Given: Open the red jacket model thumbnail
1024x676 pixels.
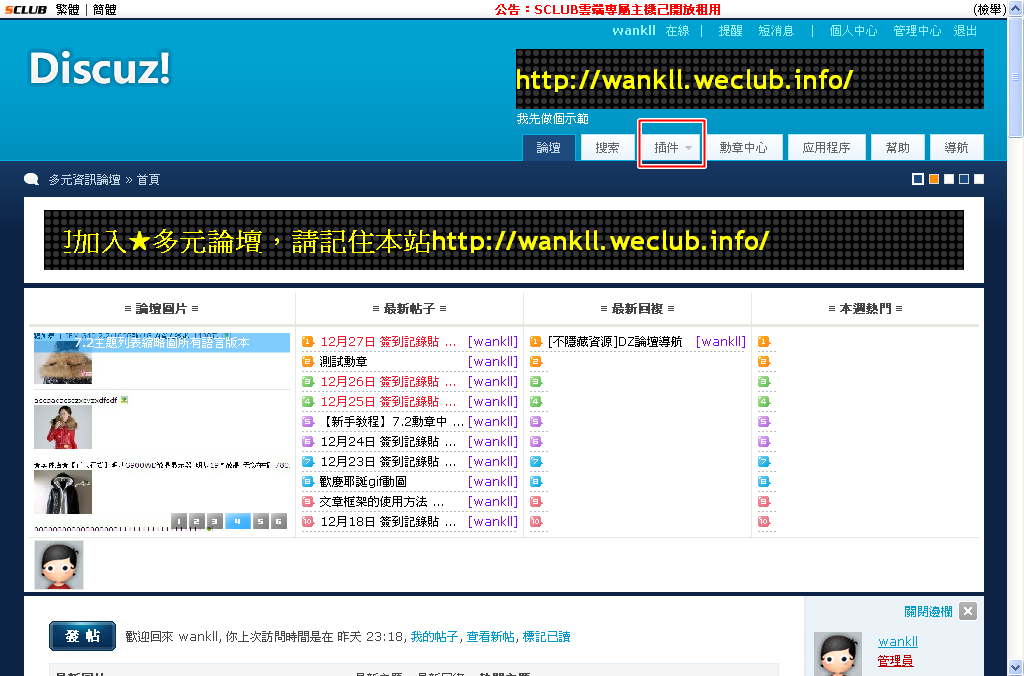Looking at the screenshot, I should pyautogui.click(x=63, y=427).
